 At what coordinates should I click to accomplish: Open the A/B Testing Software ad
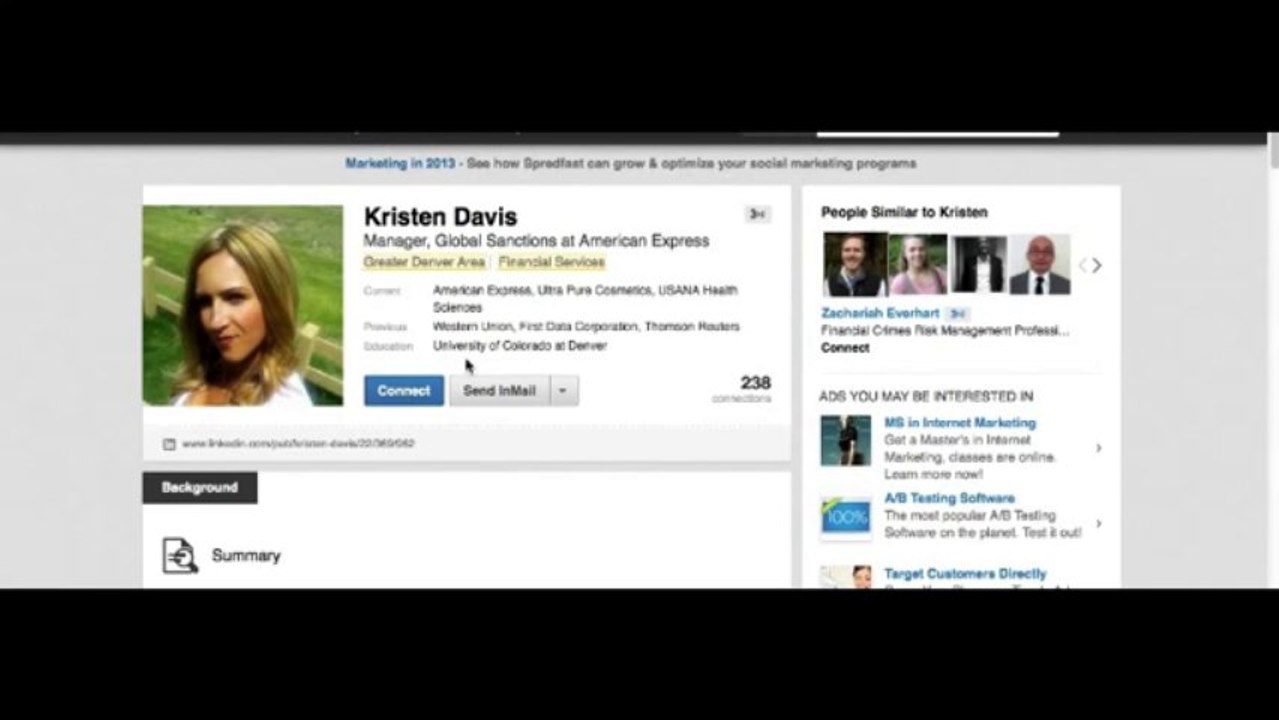pos(949,498)
